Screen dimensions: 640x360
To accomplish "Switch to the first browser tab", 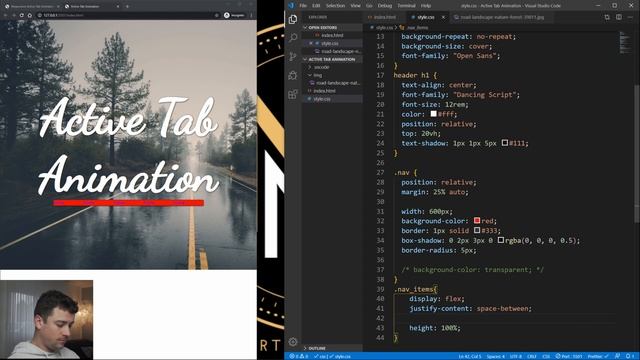I will [x=31, y=6].
